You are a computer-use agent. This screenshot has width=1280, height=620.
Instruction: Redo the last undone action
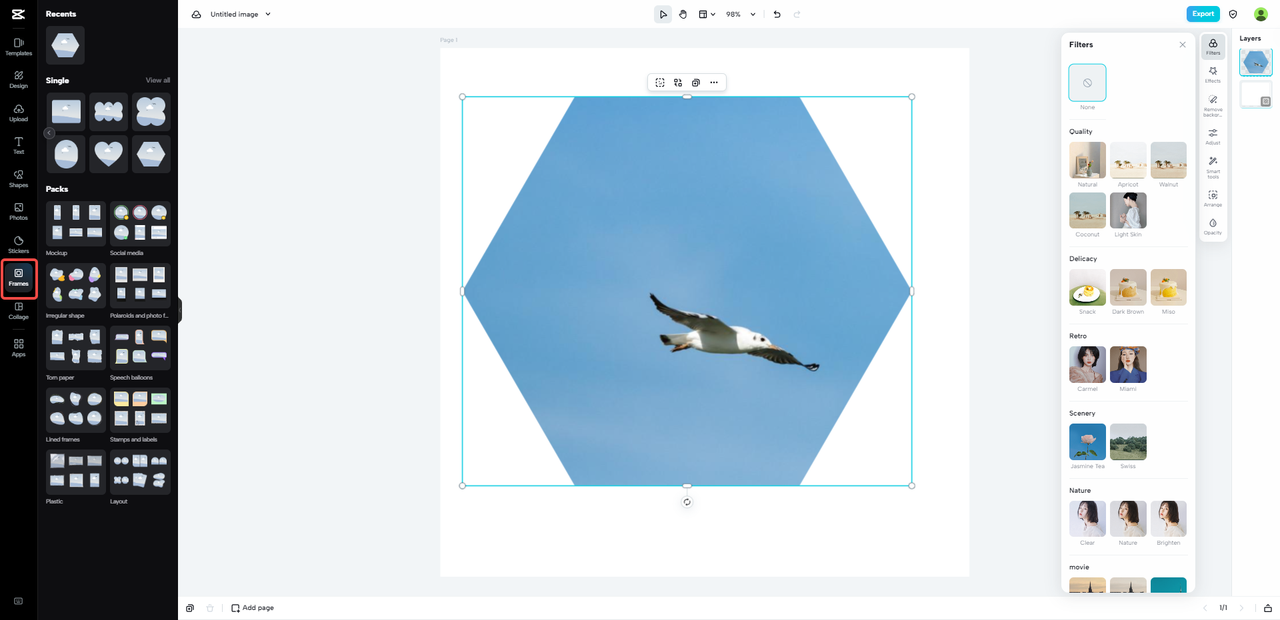797,14
